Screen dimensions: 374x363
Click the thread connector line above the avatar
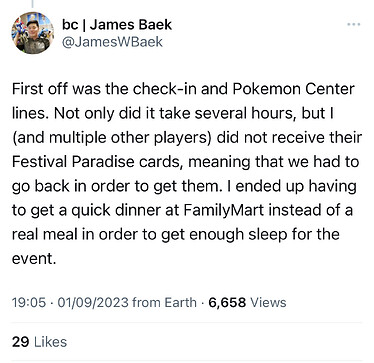tap(33, 4)
